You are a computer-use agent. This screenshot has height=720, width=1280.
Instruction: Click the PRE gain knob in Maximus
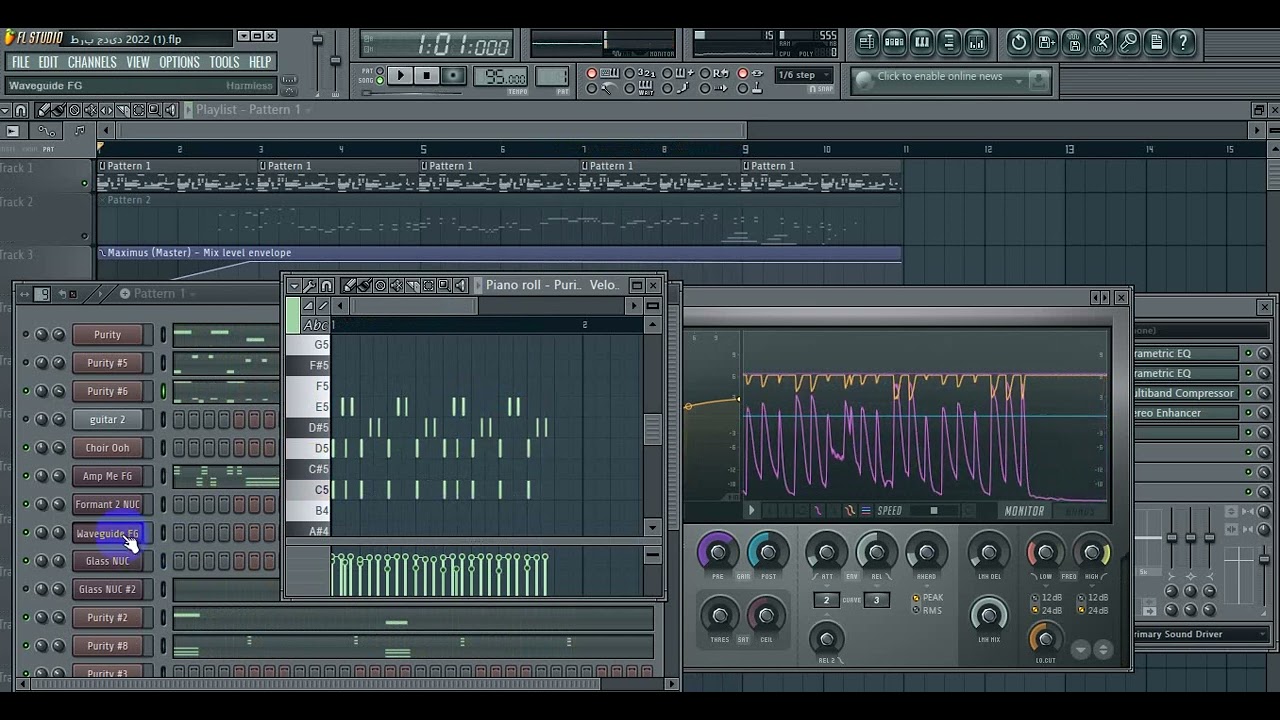(718, 553)
